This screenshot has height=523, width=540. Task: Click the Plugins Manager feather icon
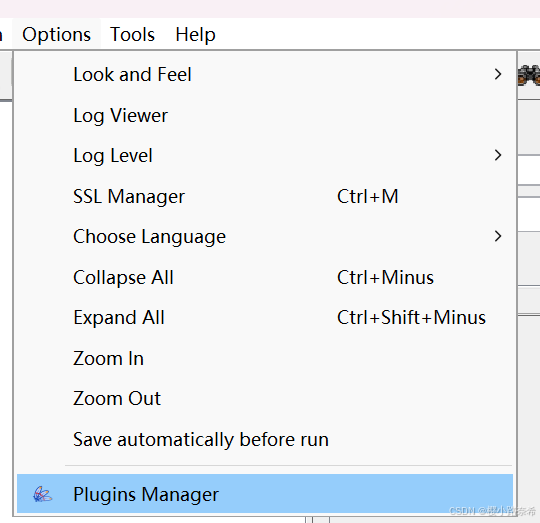click(42, 494)
